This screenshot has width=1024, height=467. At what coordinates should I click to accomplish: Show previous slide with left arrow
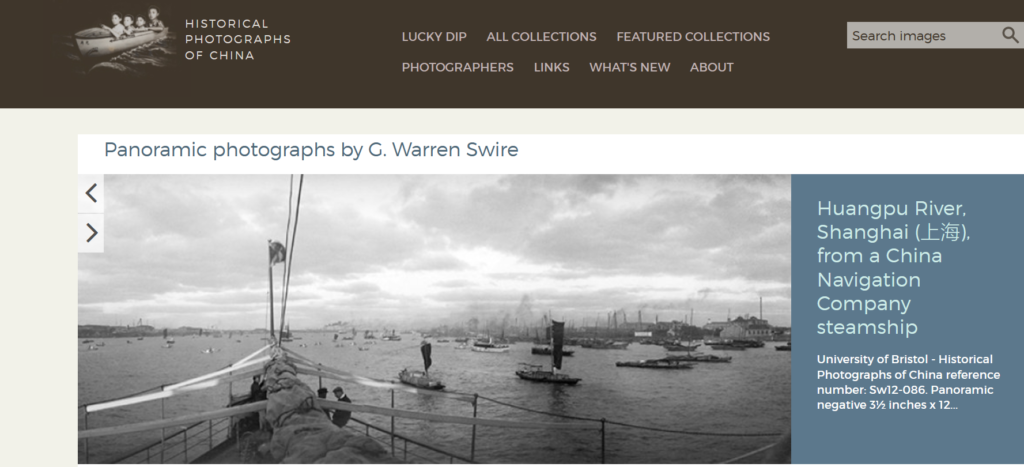(x=91, y=193)
